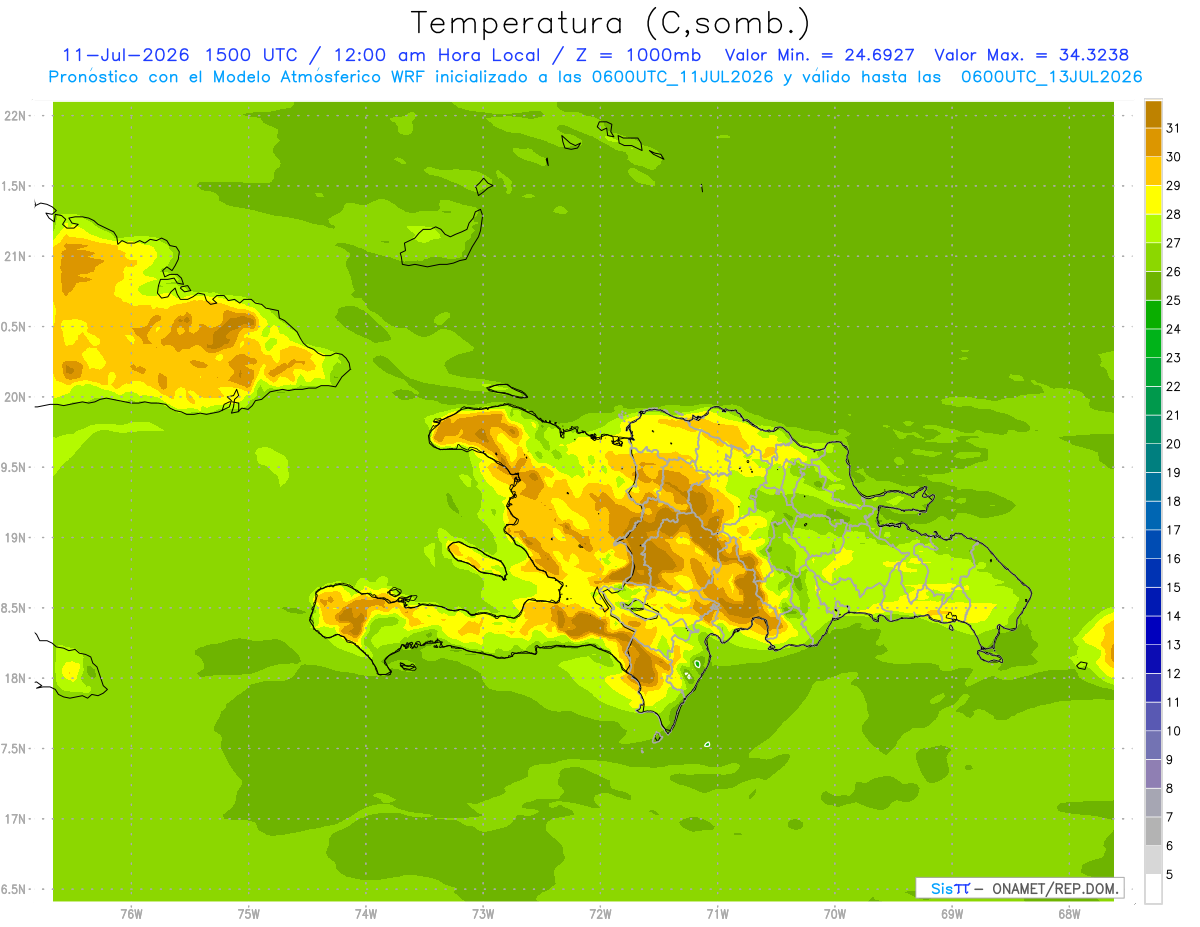This screenshot has width=1200, height=927.
Task: Click the colorbar label '17'
Action: pos(1173,530)
